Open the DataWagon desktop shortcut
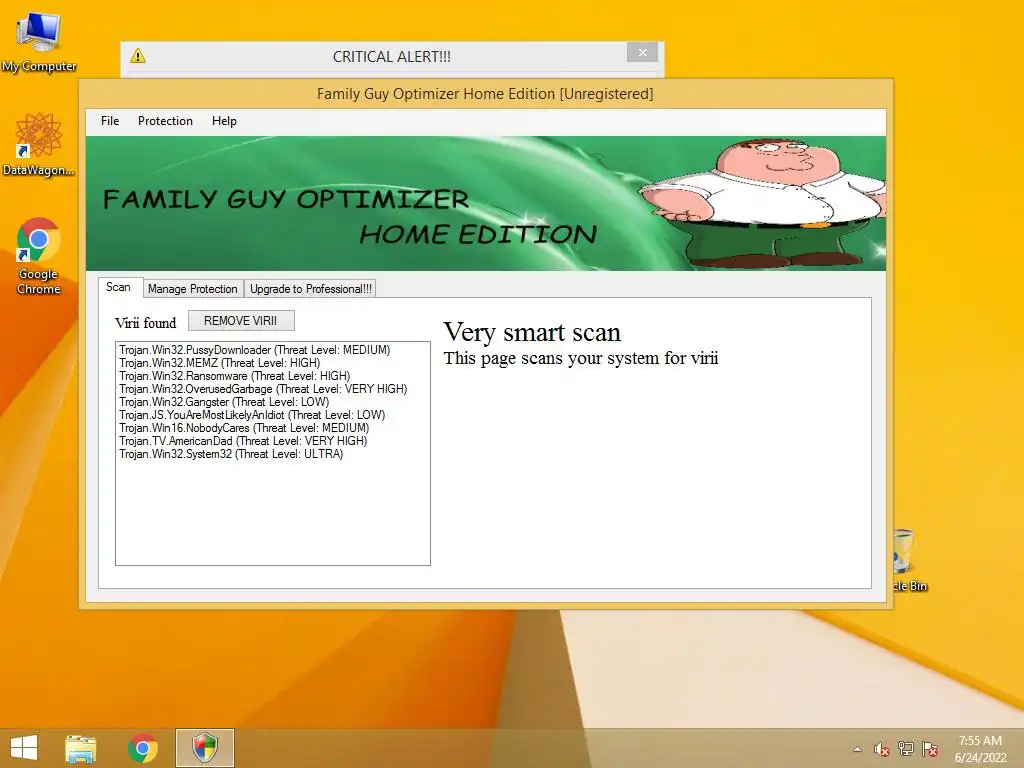Viewport: 1024px width, 768px height. (39, 144)
